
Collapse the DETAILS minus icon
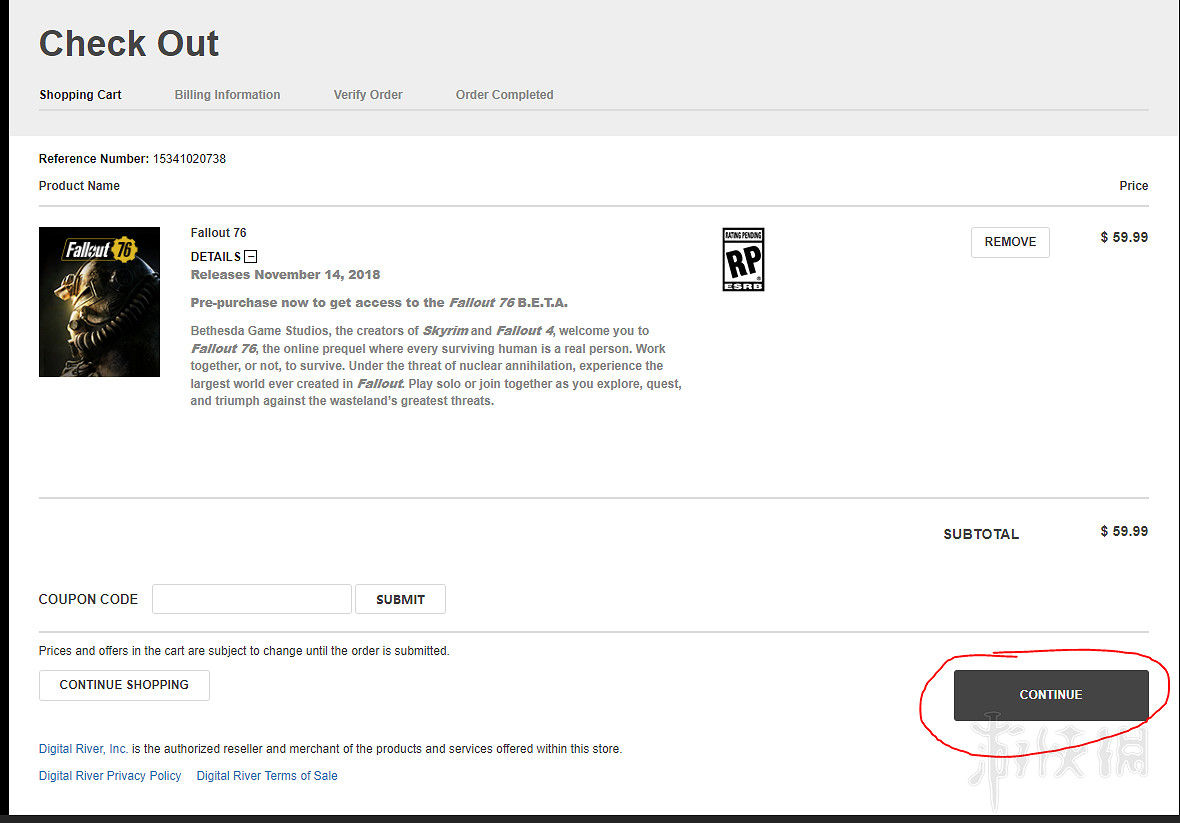251,257
